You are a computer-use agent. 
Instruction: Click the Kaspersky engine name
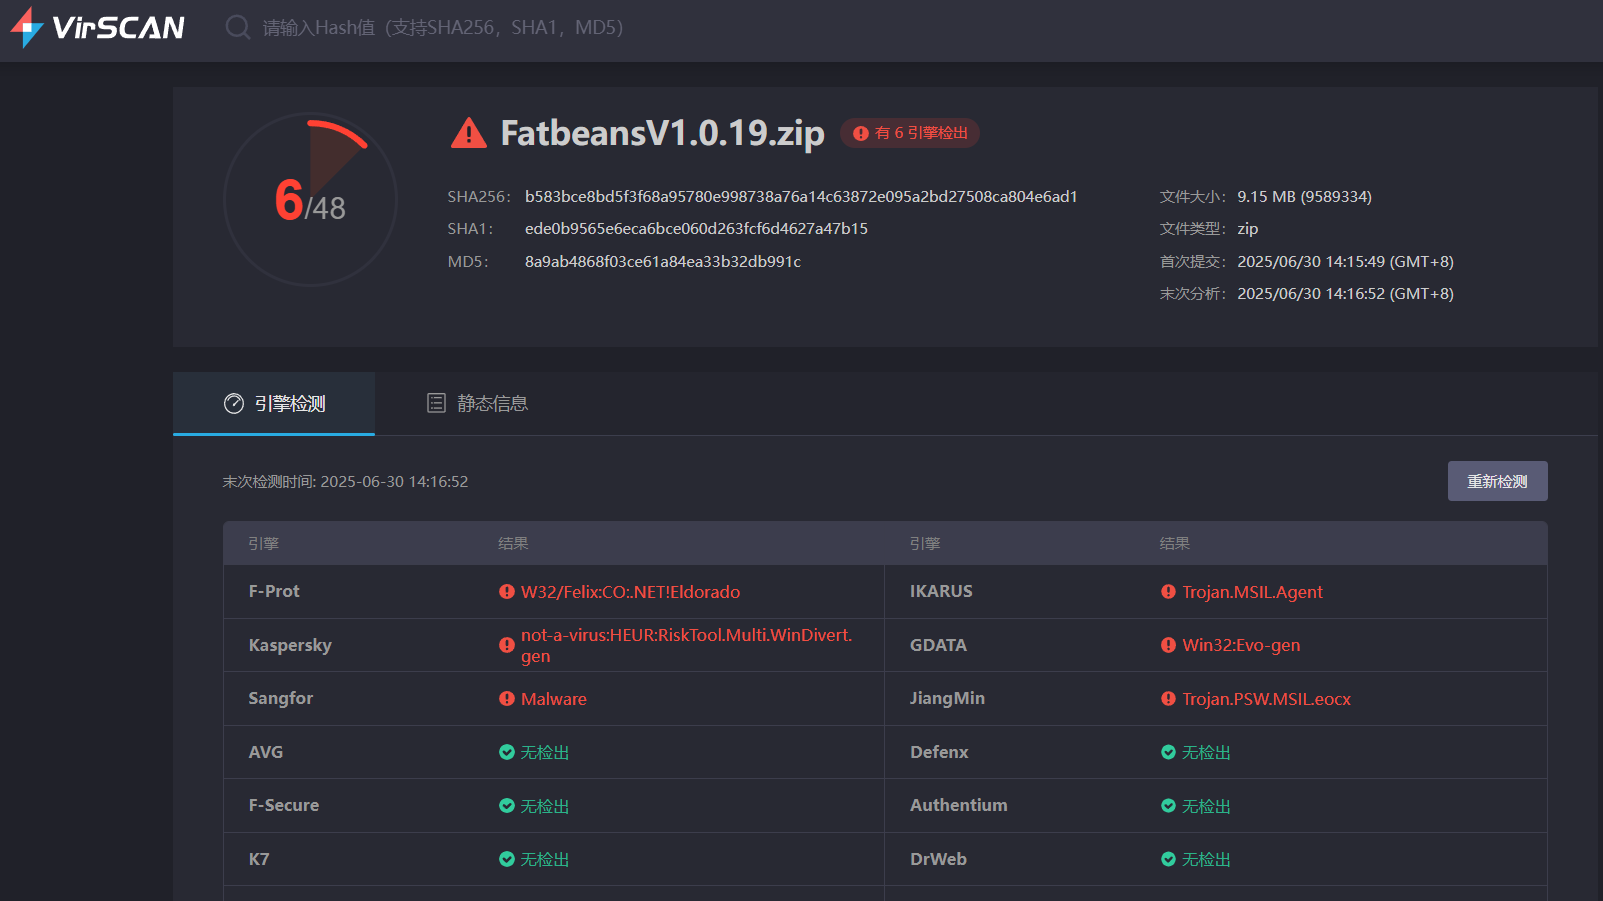tap(290, 645)
